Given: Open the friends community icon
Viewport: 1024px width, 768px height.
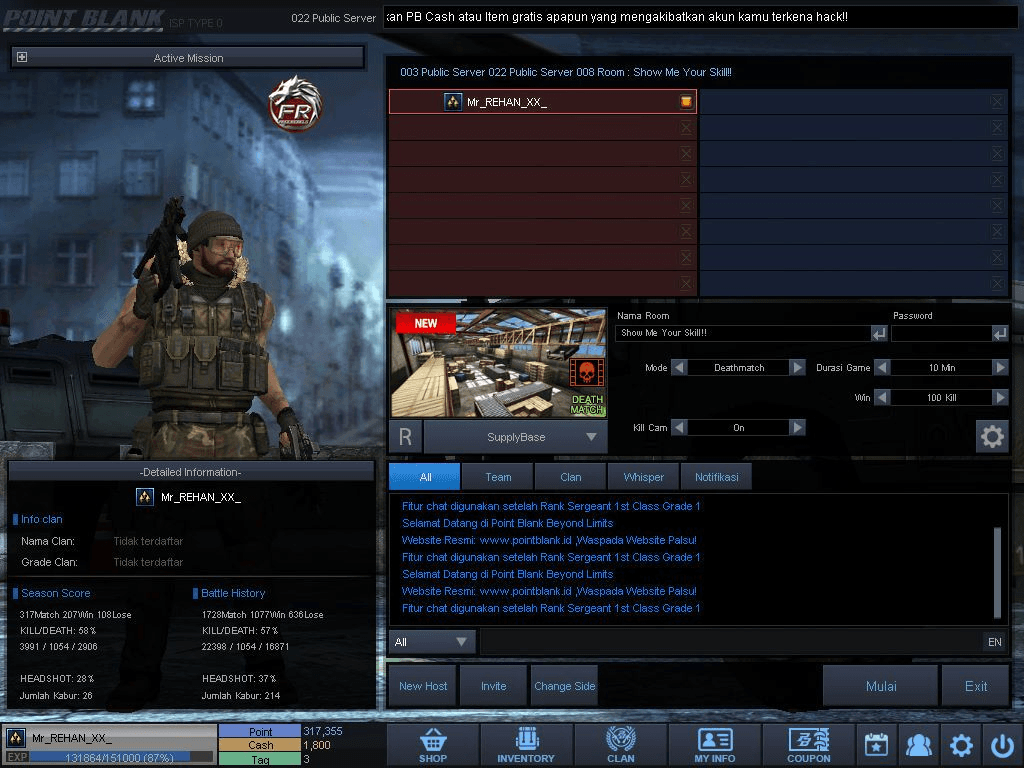Looking at the screenshot, I should [919, 745].
